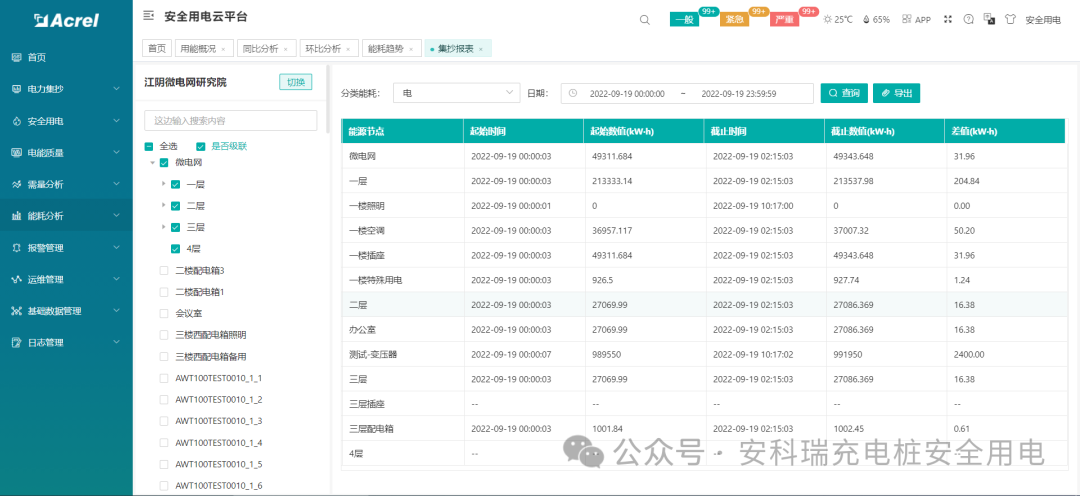Viewport: 1080px width, 496px height.
Task: Click the 运维管理 sidebar icon
Action: [x=17, y=280]
